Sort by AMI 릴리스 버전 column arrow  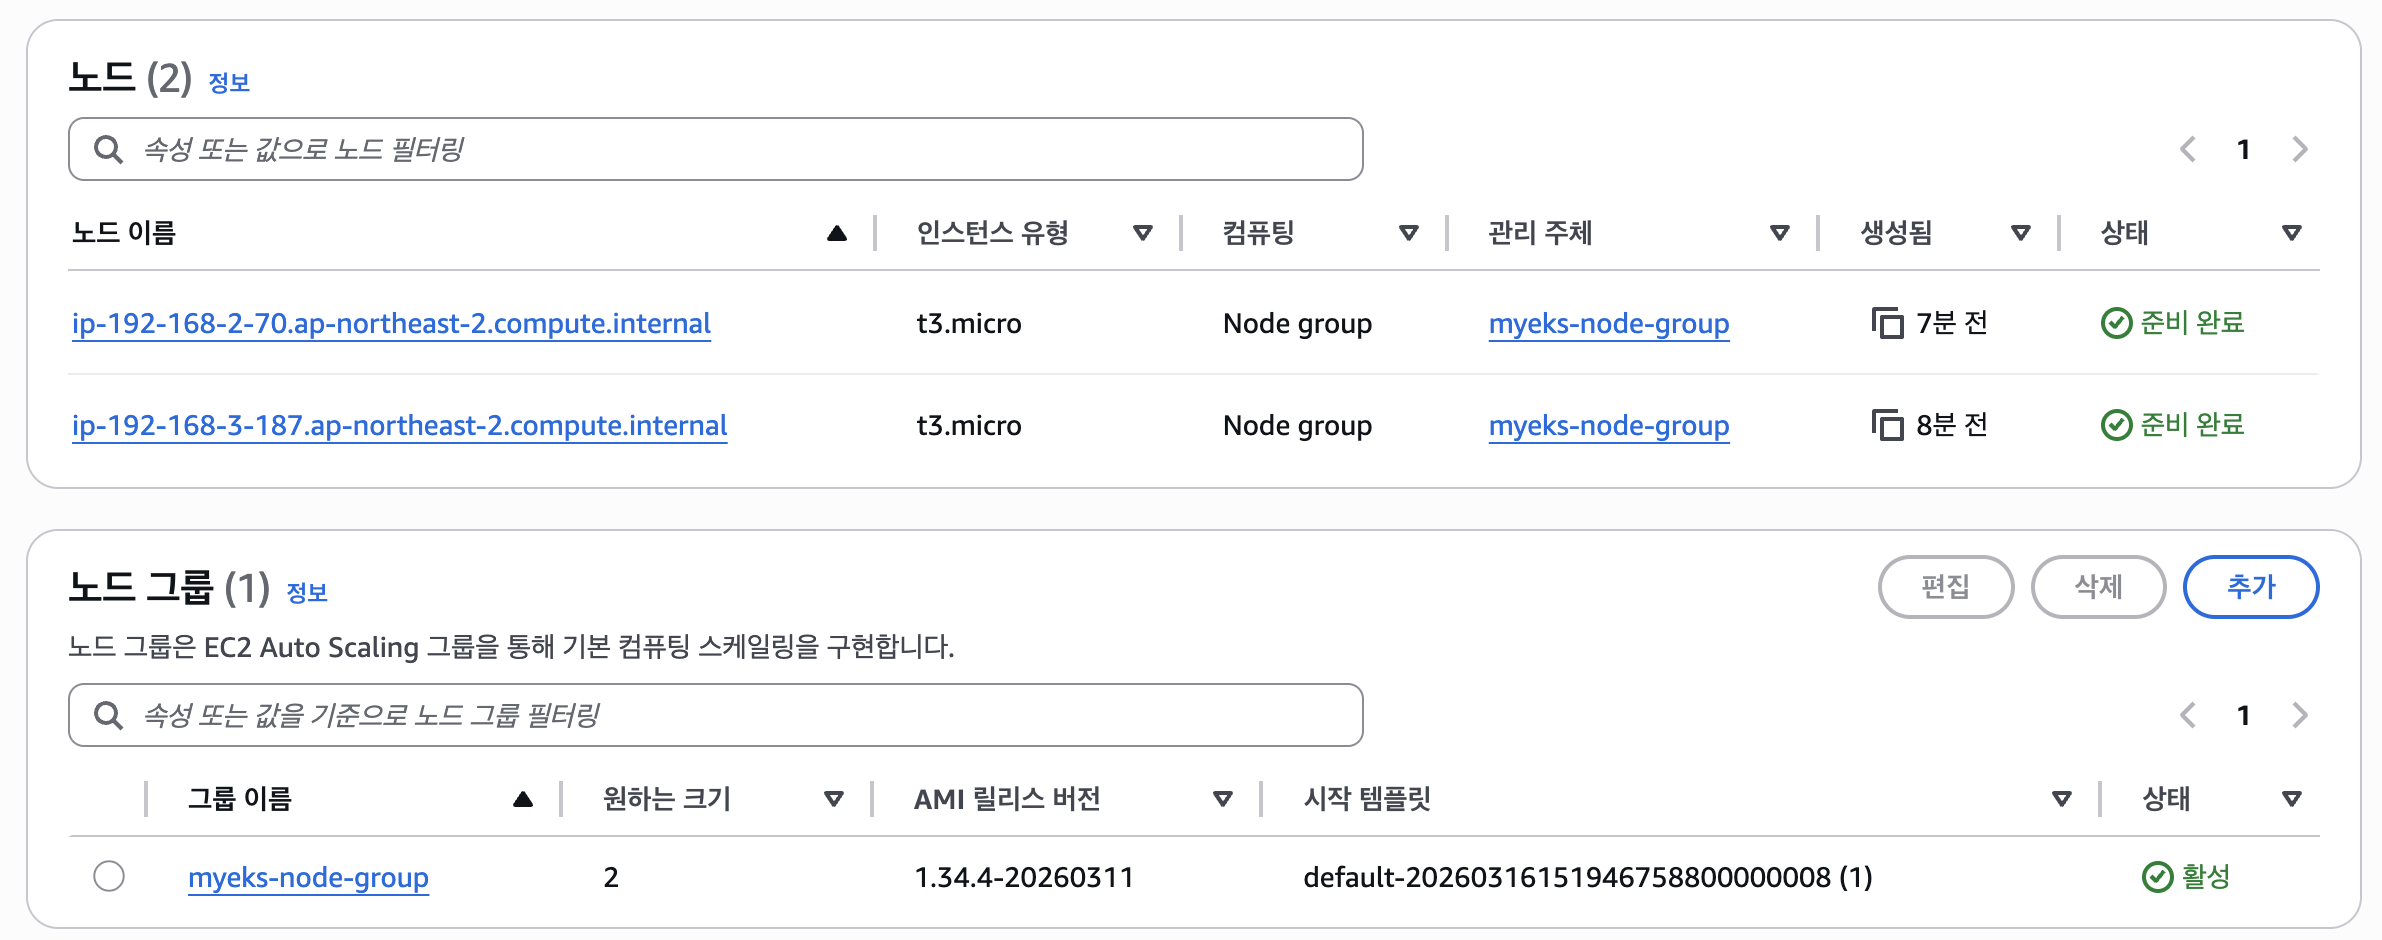[1222, 800]
